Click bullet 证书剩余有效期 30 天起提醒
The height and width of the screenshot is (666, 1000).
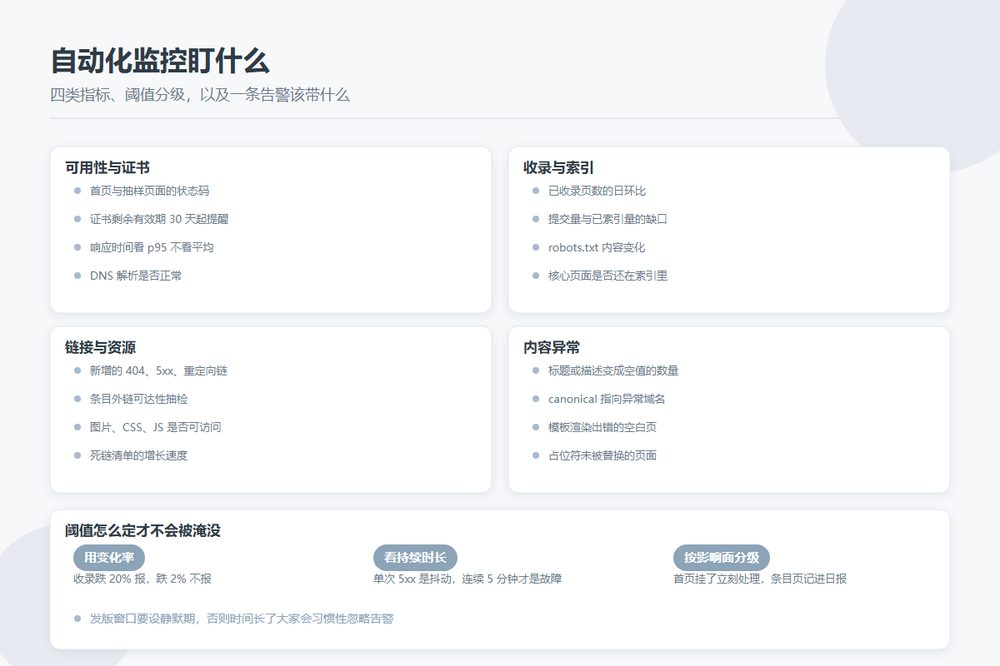159,219
